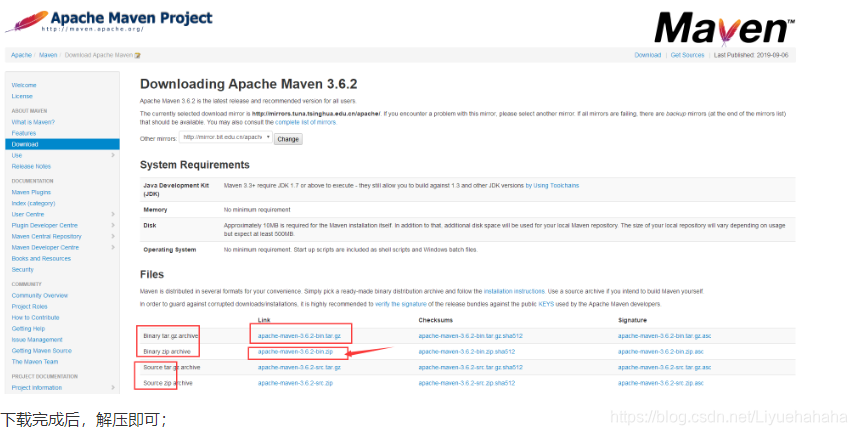
Task: Click the Change mirror button
Action: [288, 139]
